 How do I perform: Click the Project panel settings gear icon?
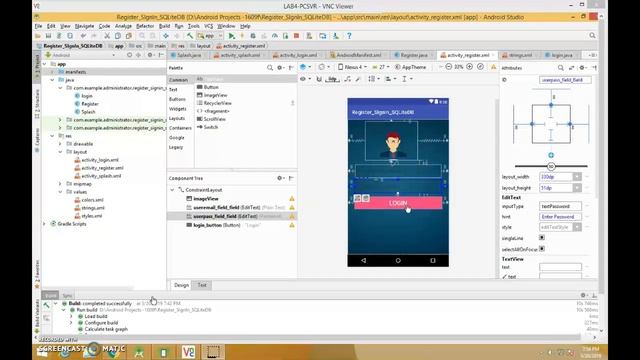[x=150, y=55]
